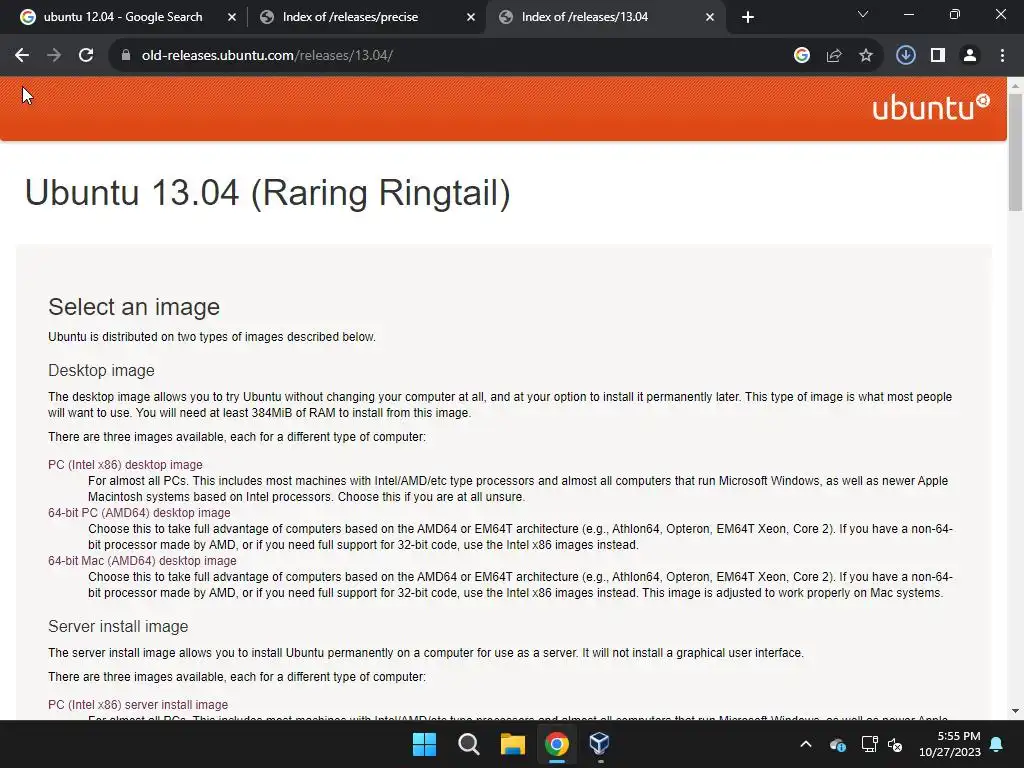Open Google icon in address bar
1024x768 pixels.
coord(802,56)
